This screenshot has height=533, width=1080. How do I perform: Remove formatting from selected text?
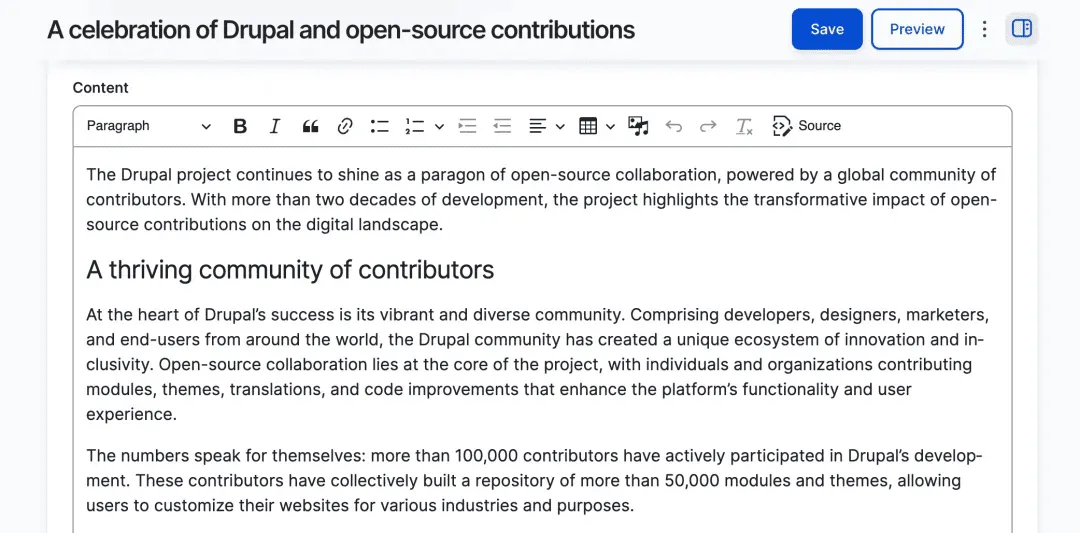pyautogui.click(x=744, y=126)
